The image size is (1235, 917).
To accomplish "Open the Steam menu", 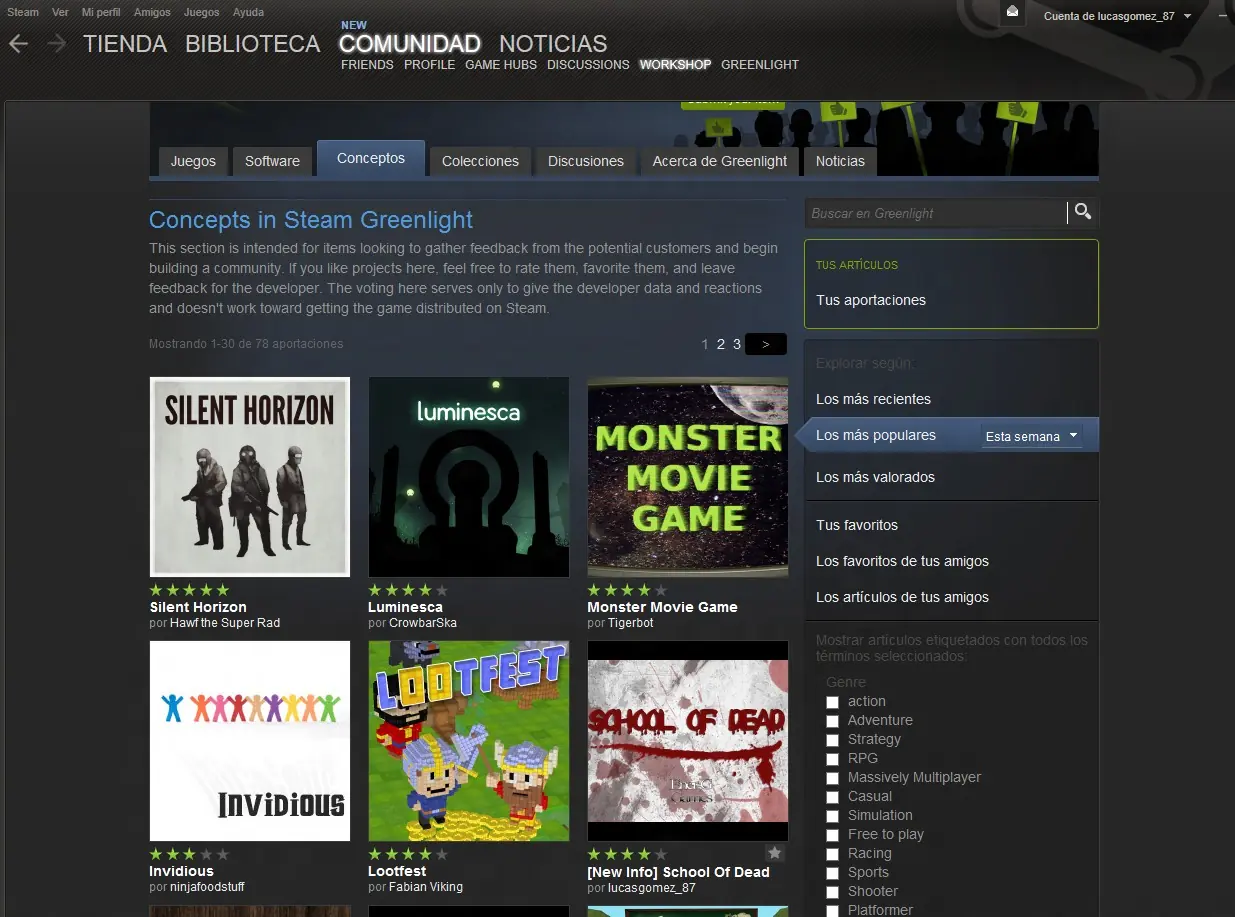I will tap(23, 12).
